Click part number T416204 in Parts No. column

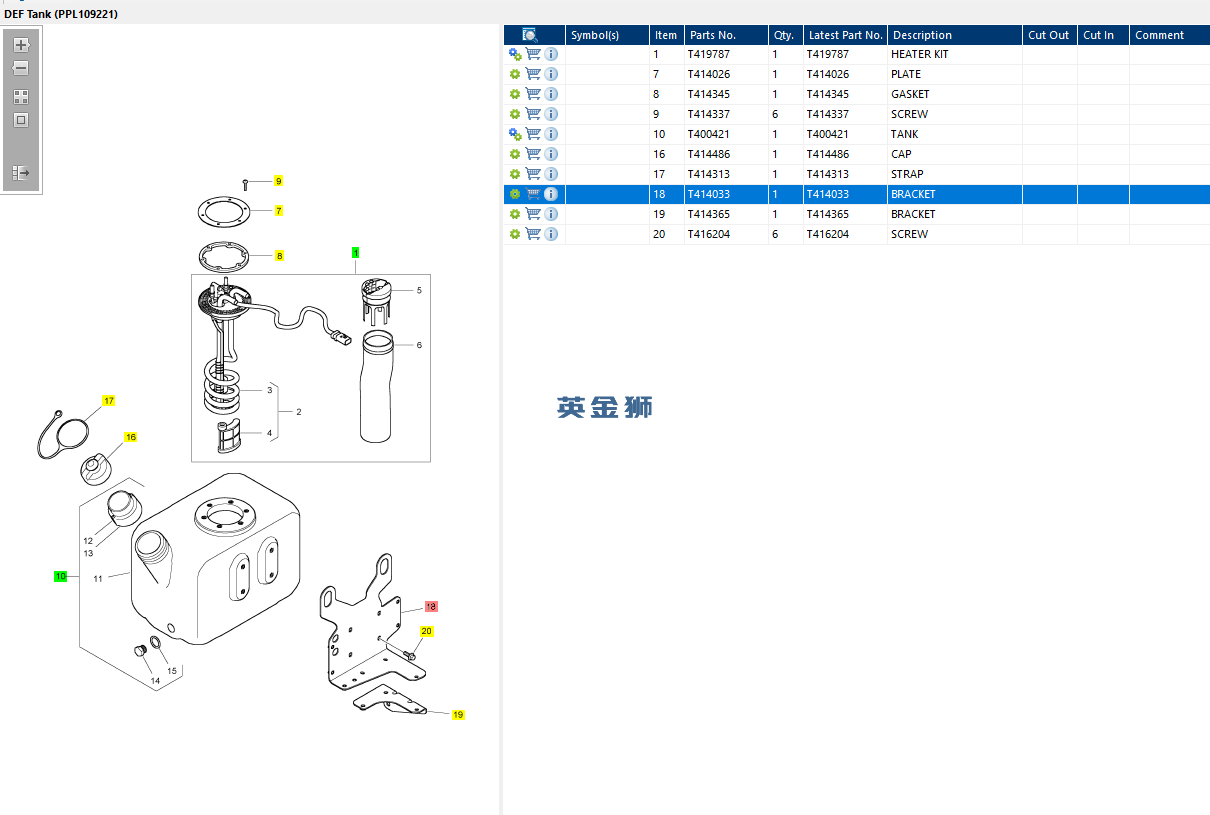pos(726,234)
